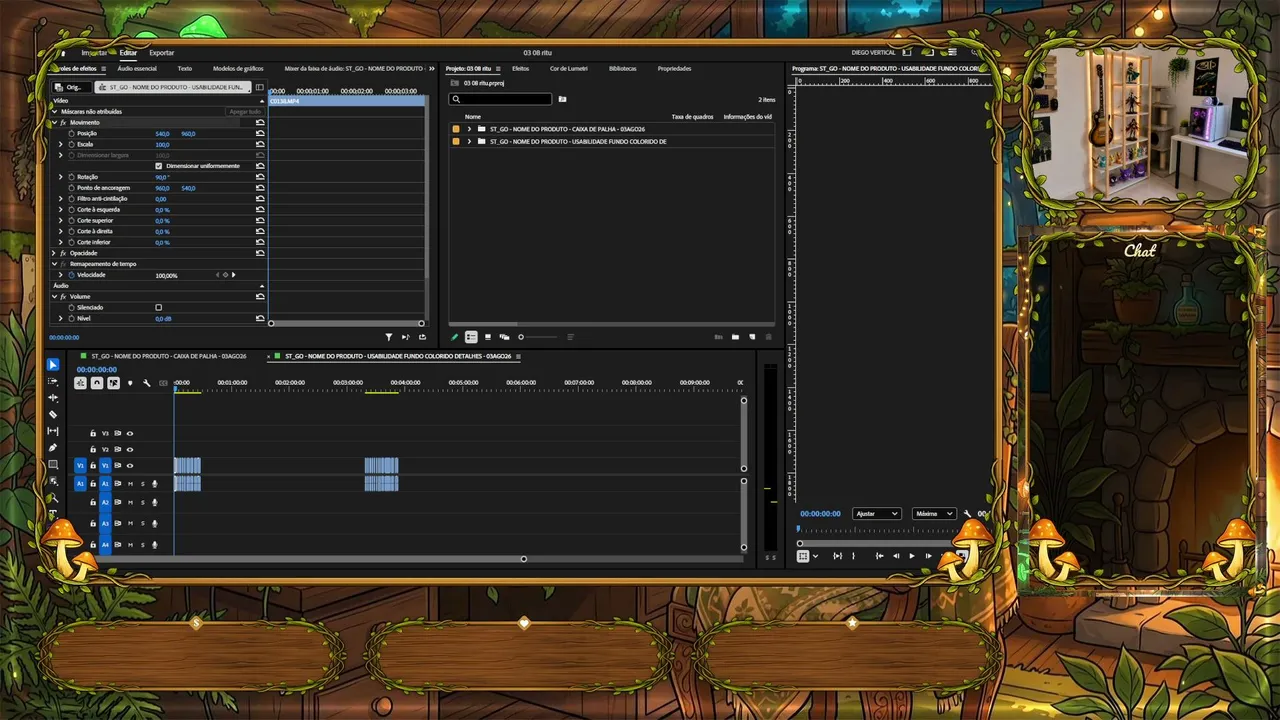Pick the Razor tool

53,414
